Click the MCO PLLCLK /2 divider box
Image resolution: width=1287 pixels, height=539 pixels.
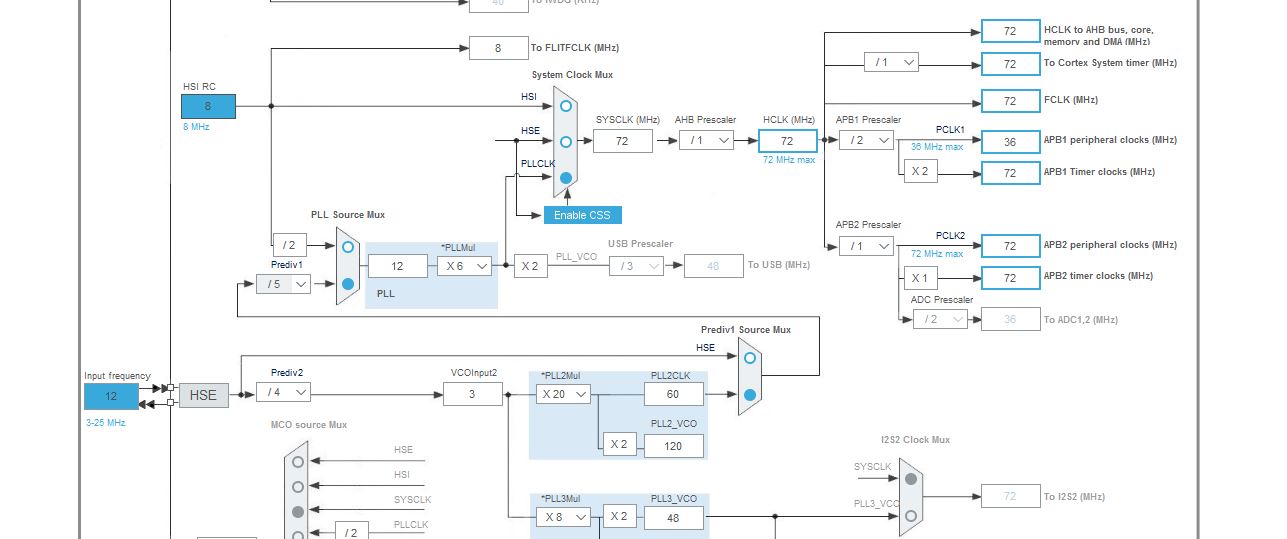[351, 531]
